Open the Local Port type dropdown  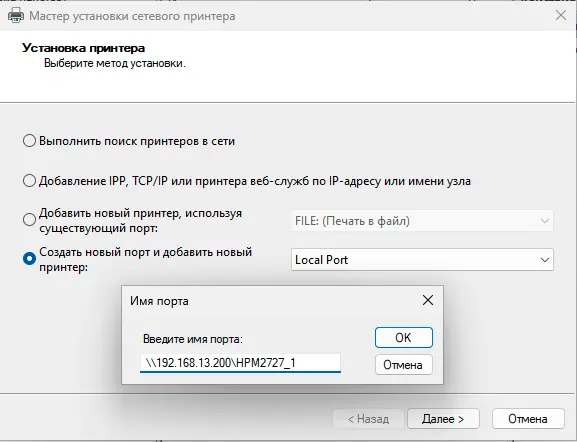(x=422, y=260)
